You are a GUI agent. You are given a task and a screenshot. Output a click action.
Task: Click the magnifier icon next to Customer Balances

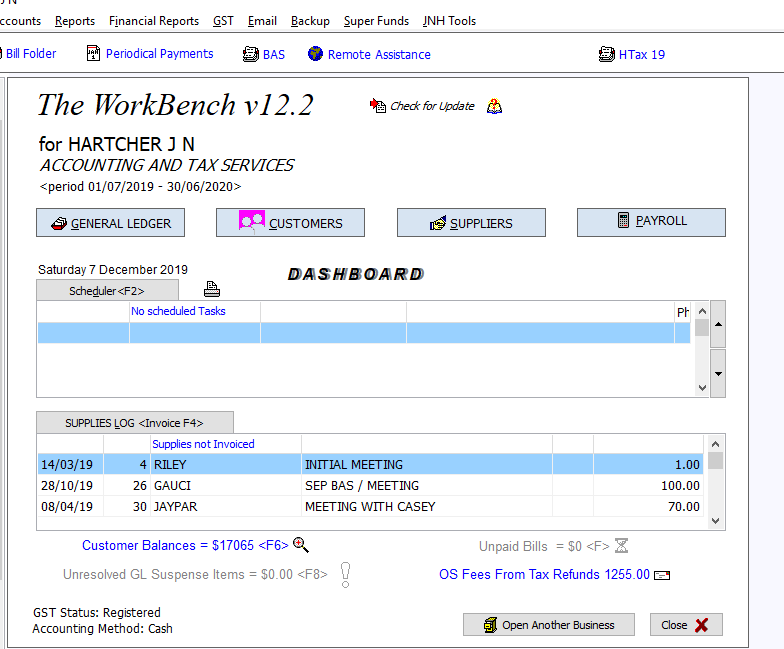pos(301,545)
